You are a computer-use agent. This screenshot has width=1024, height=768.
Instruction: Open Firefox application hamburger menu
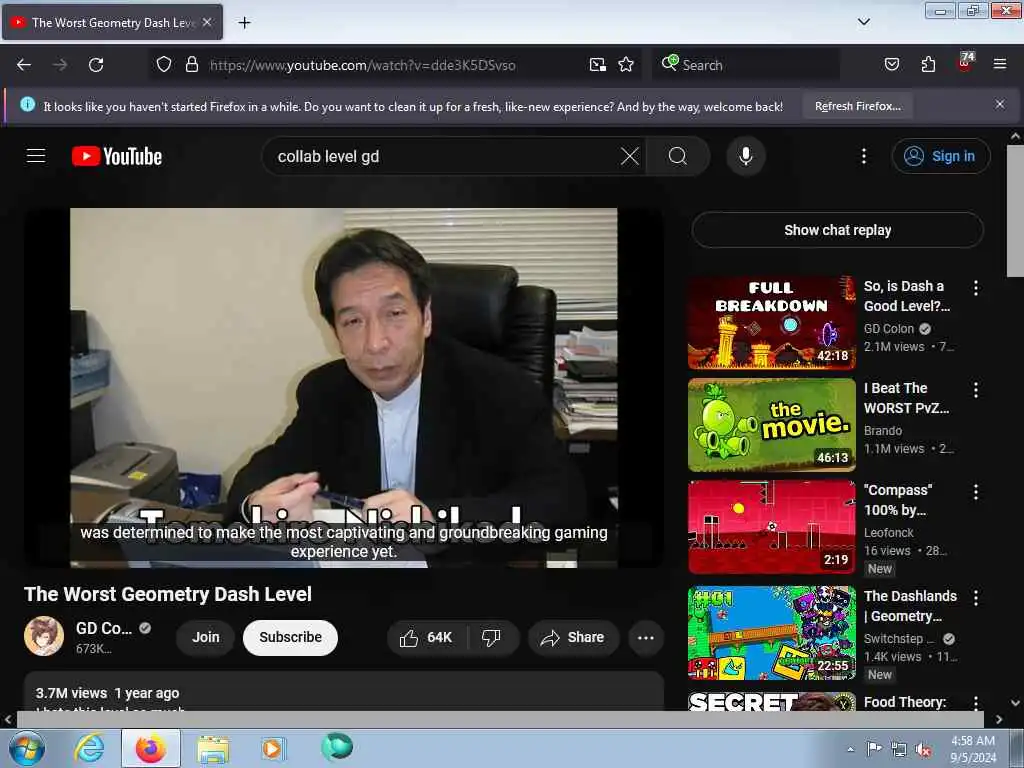(x=1000, y=64)
